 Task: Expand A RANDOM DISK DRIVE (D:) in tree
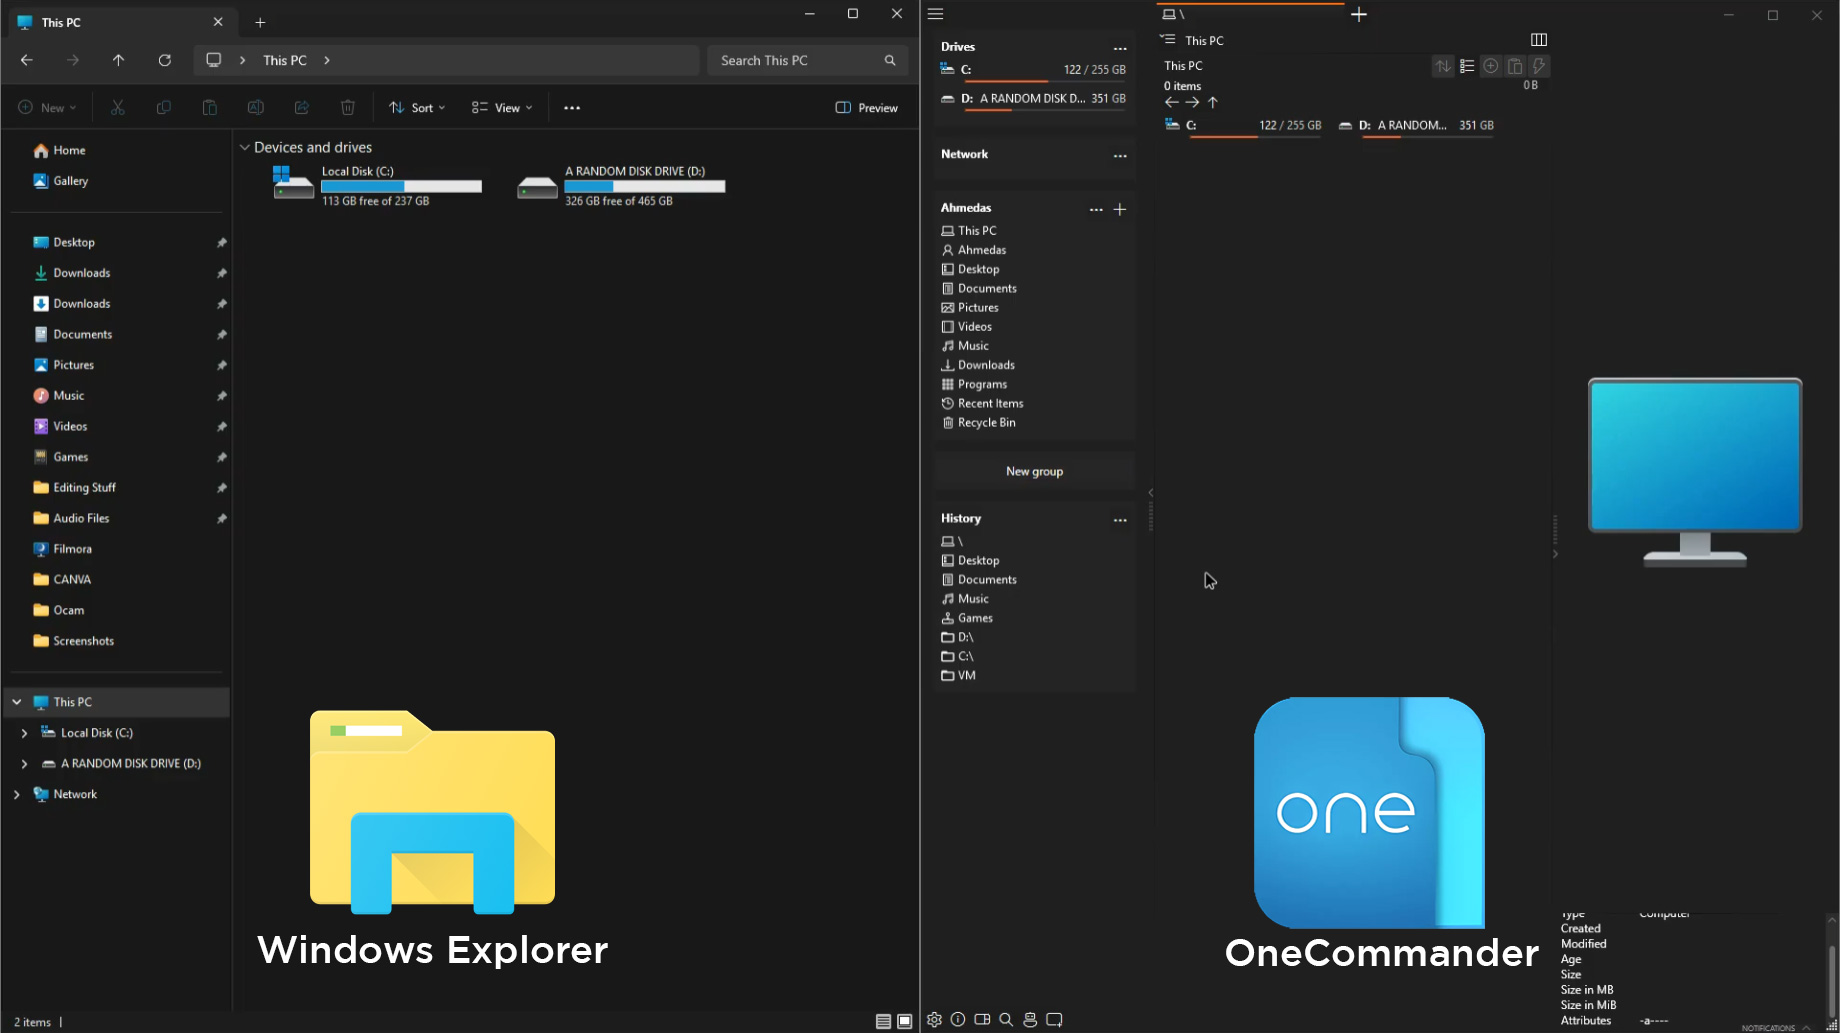[24, 763]
